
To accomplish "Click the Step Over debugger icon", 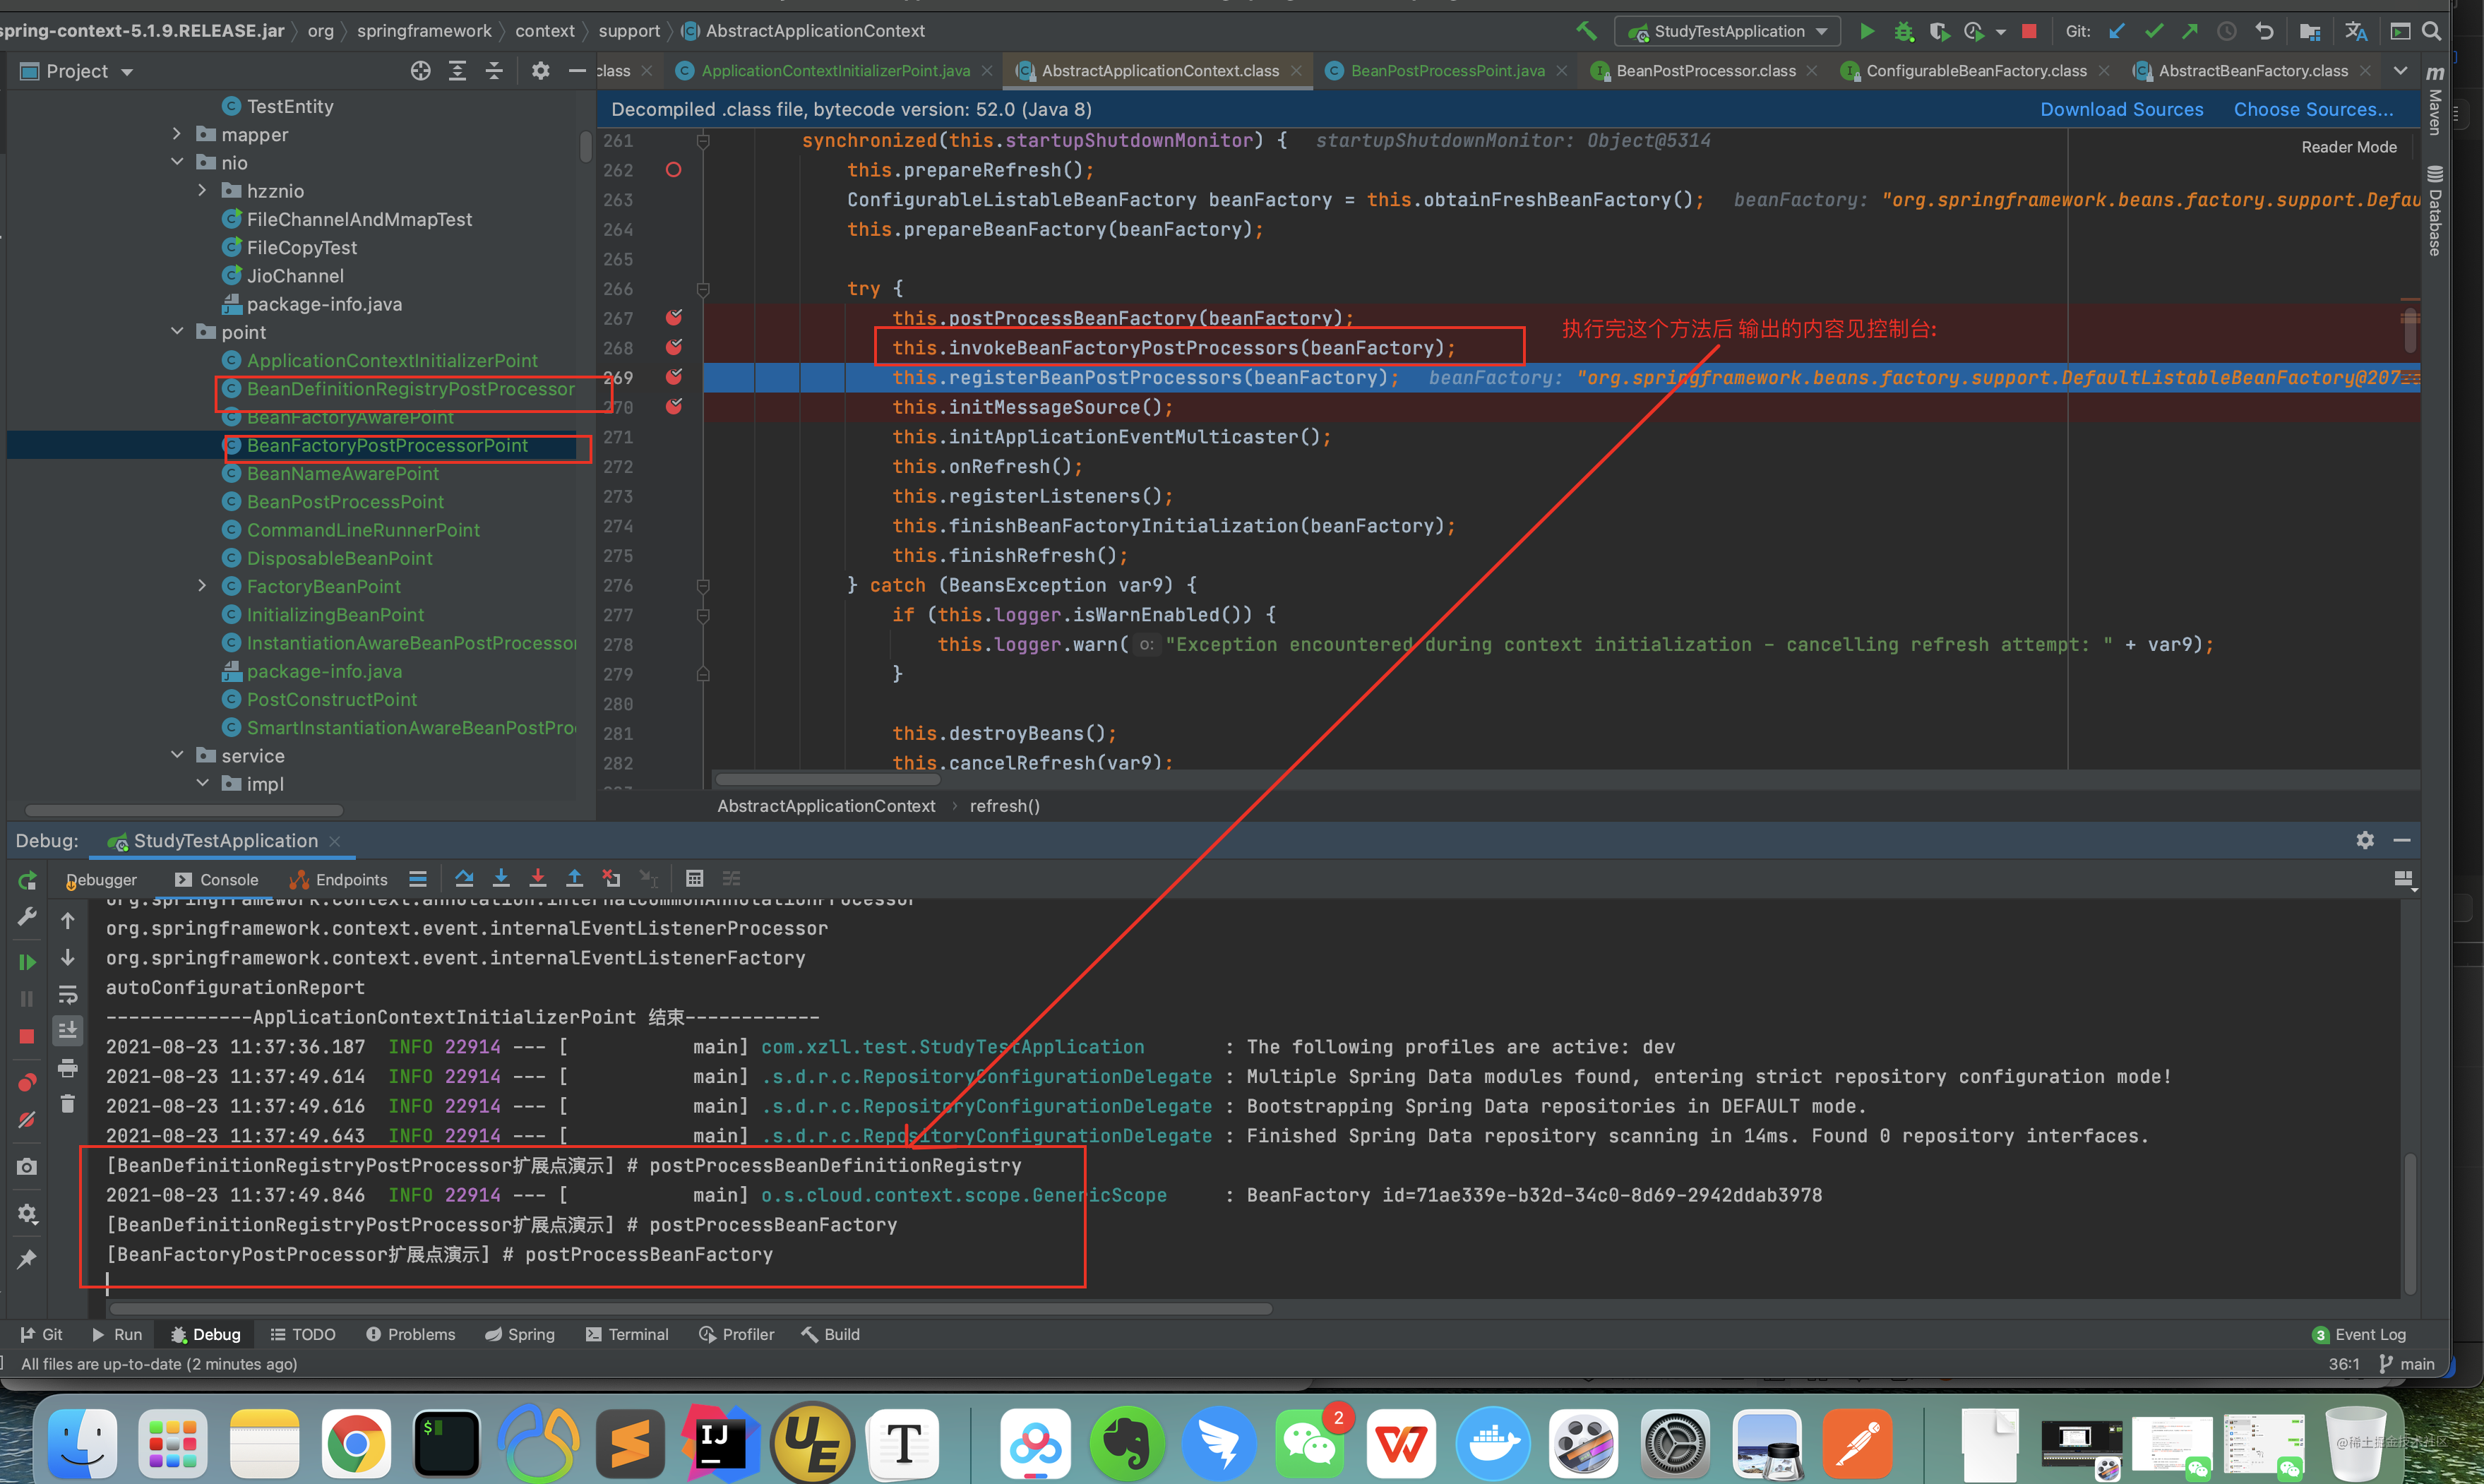I will click(x=464, y=878).
